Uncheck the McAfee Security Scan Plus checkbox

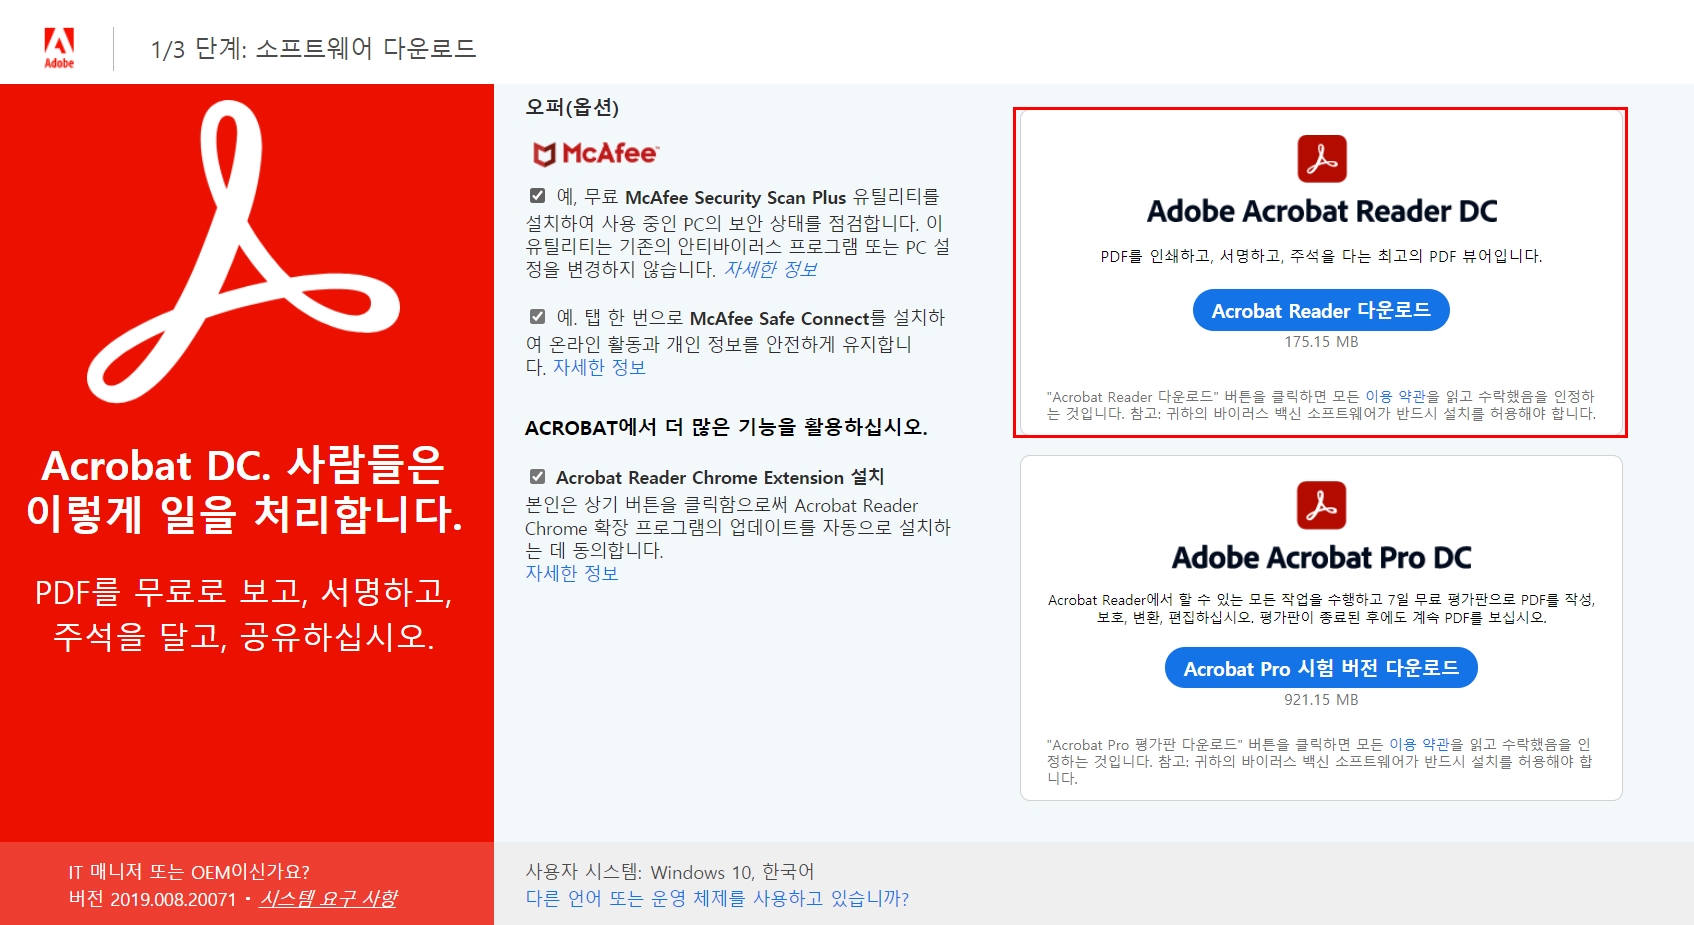coord(537,196)
